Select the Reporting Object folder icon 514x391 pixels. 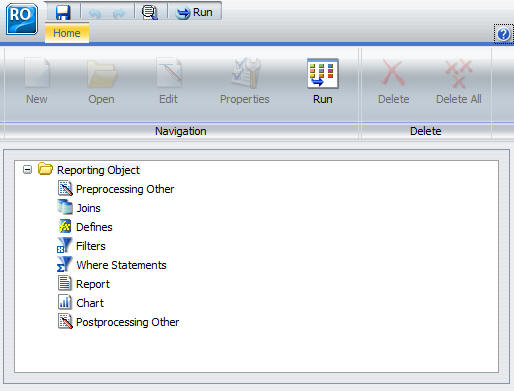45,169
